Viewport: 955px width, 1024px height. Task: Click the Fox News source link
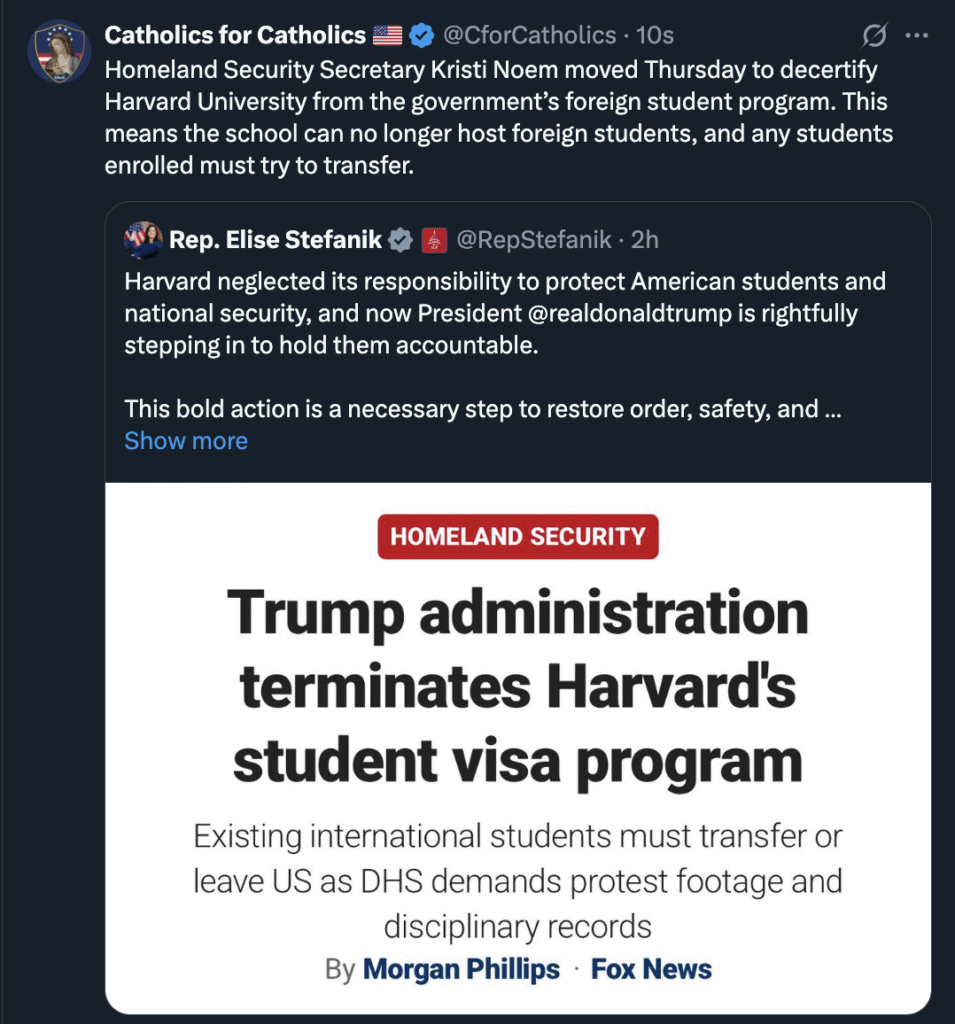click(651, 969)
